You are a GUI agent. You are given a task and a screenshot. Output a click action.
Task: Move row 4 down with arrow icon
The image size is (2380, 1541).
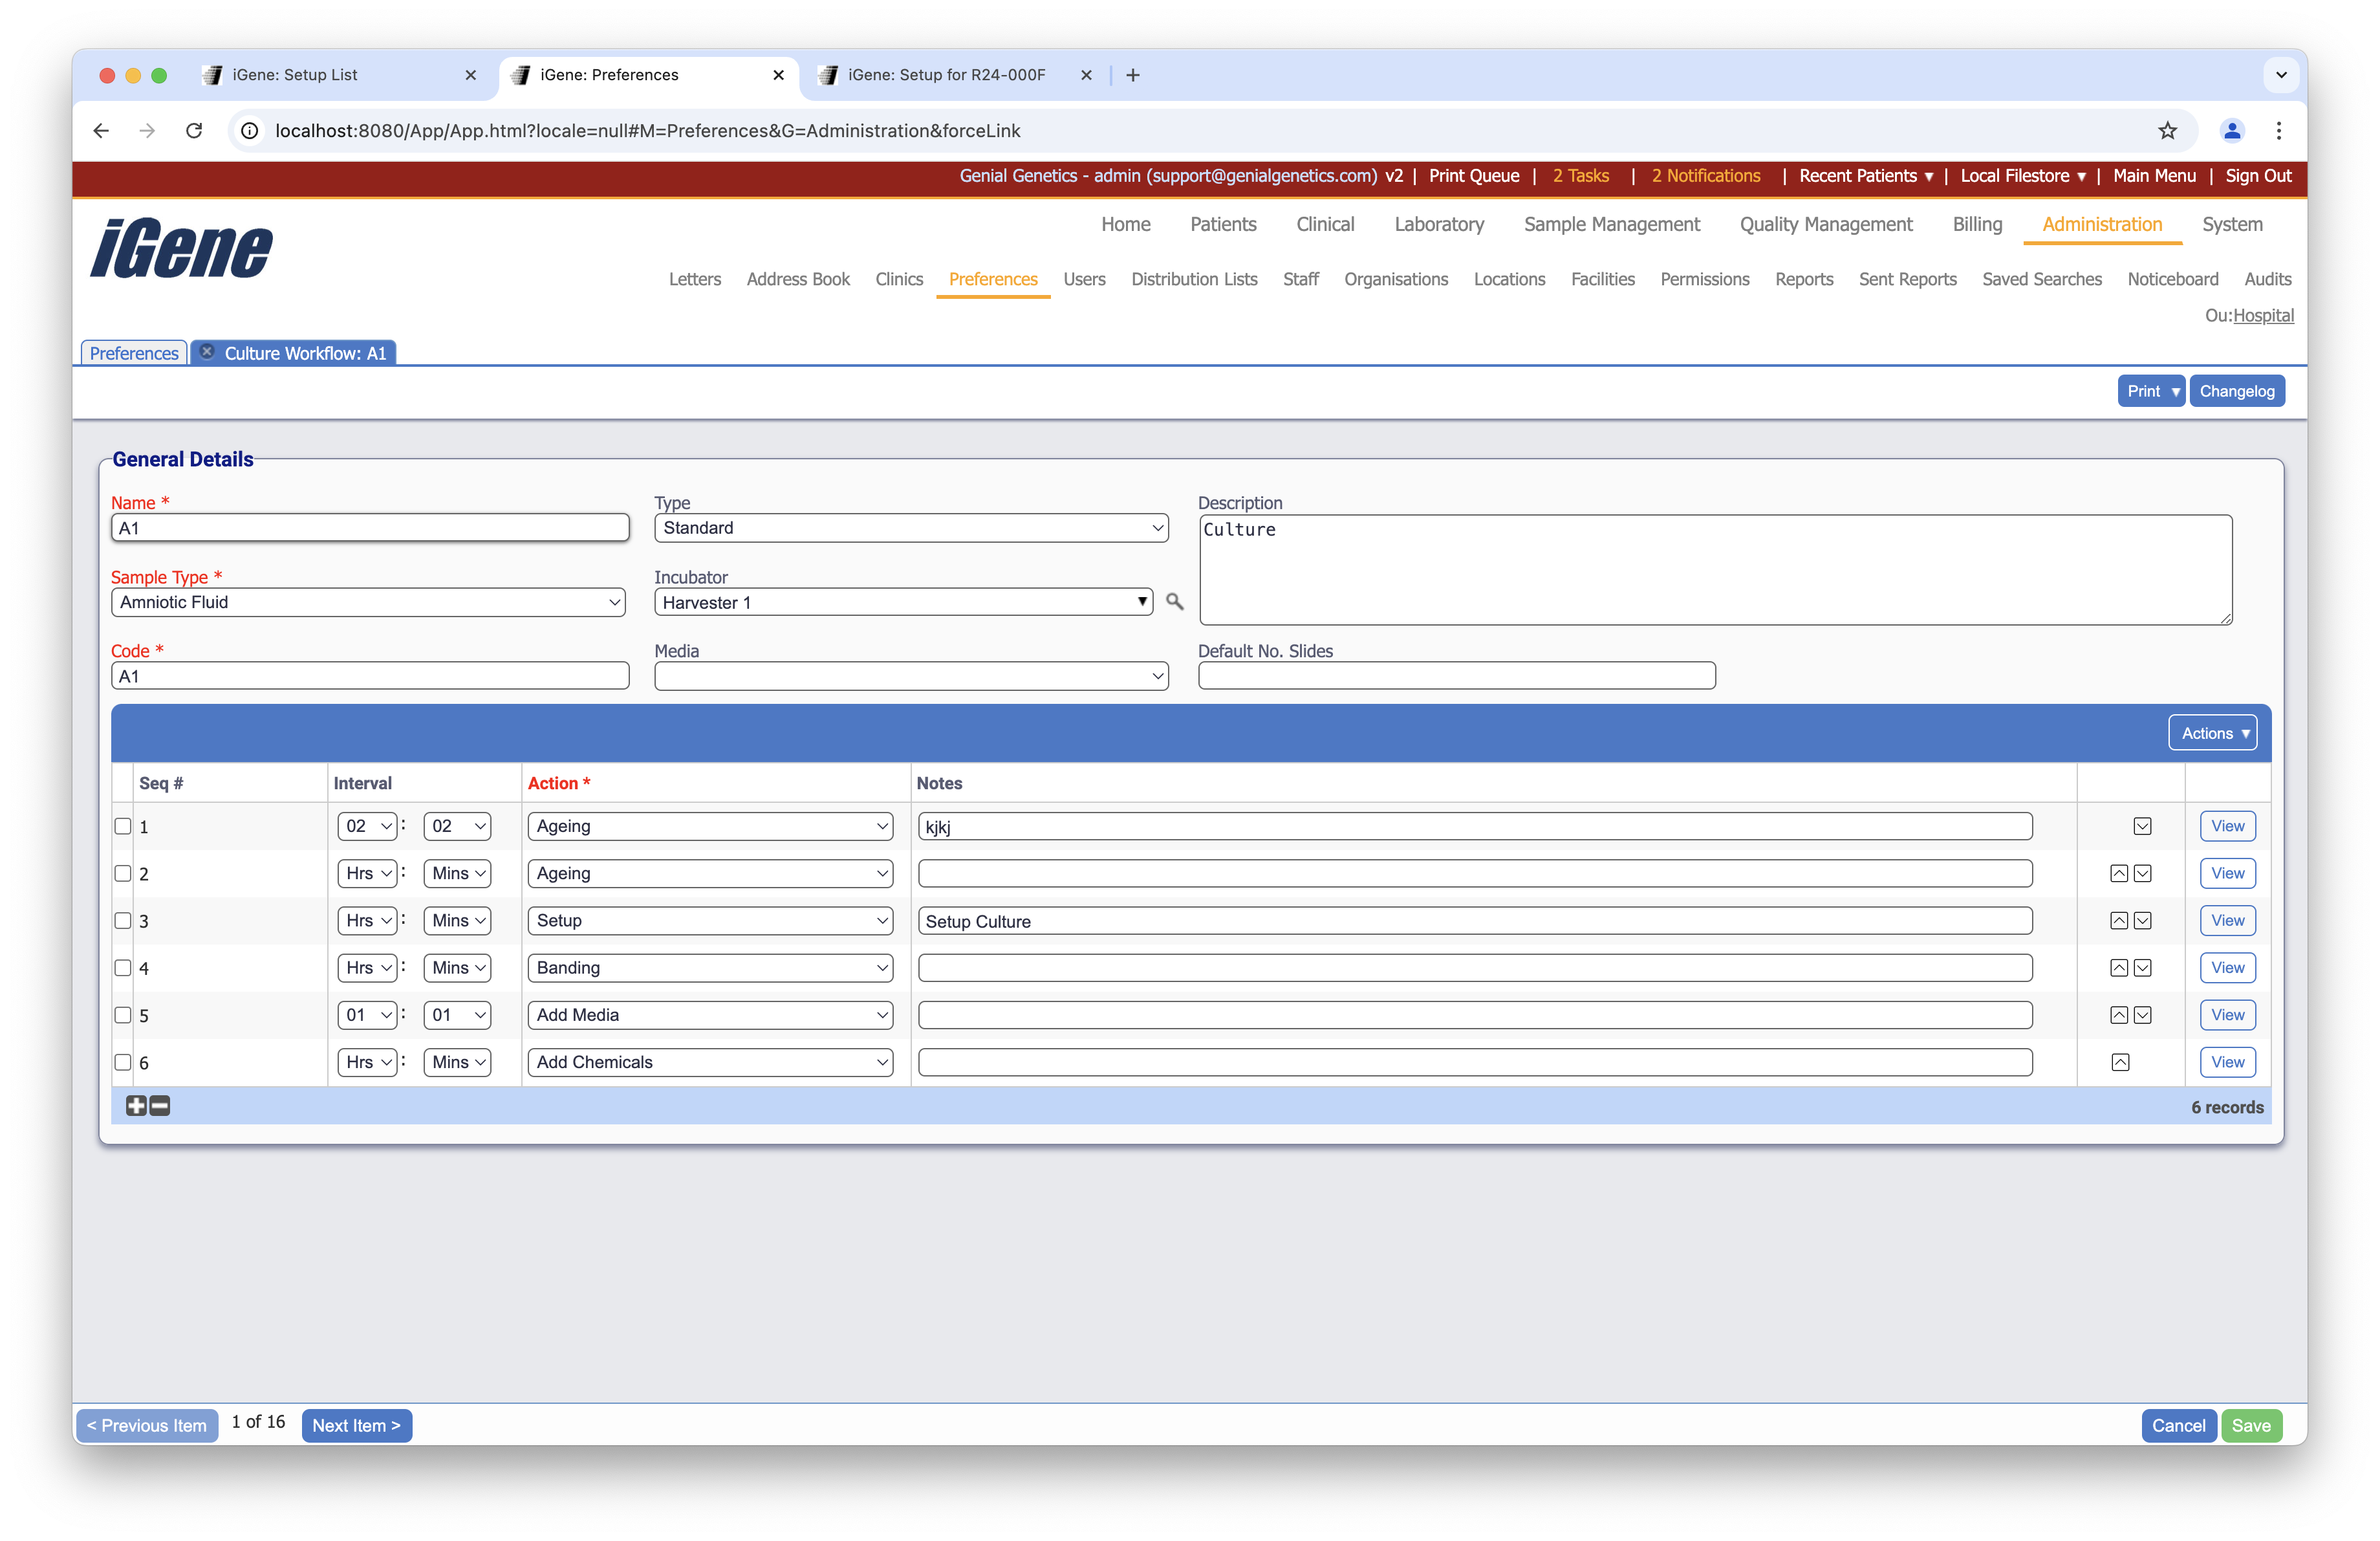[2142, 968]
